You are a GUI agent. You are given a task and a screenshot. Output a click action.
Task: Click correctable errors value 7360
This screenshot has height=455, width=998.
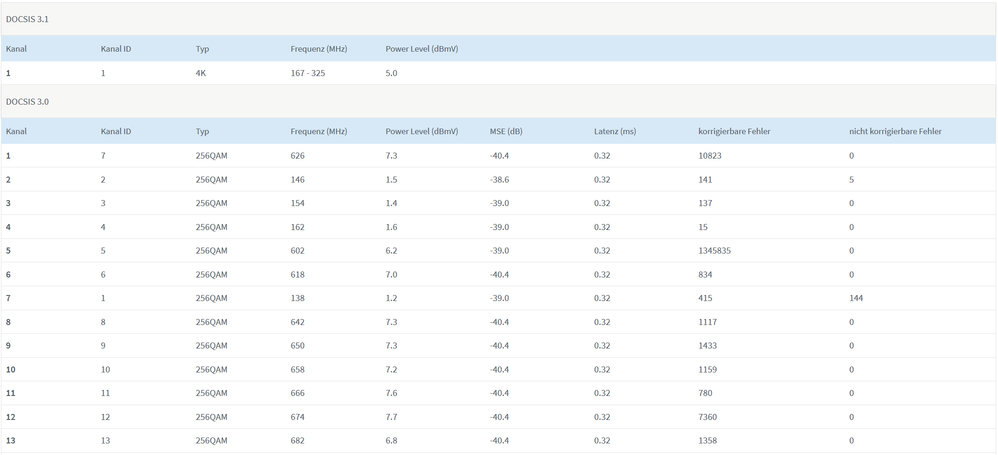tap(708, 417)
